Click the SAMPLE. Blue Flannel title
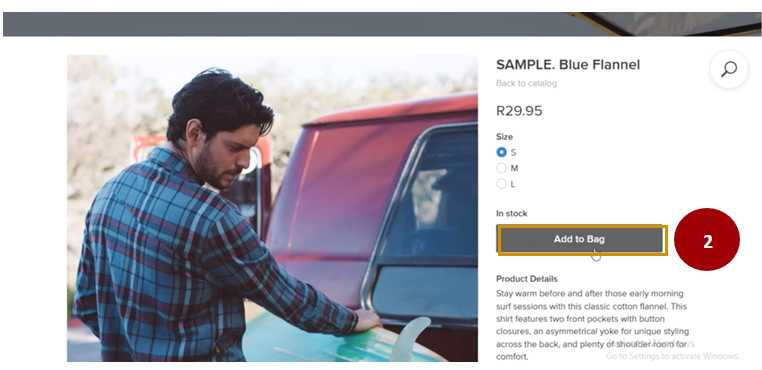This screenshot has width=762, height=370. pyautogui.click(x=568, y=65)
